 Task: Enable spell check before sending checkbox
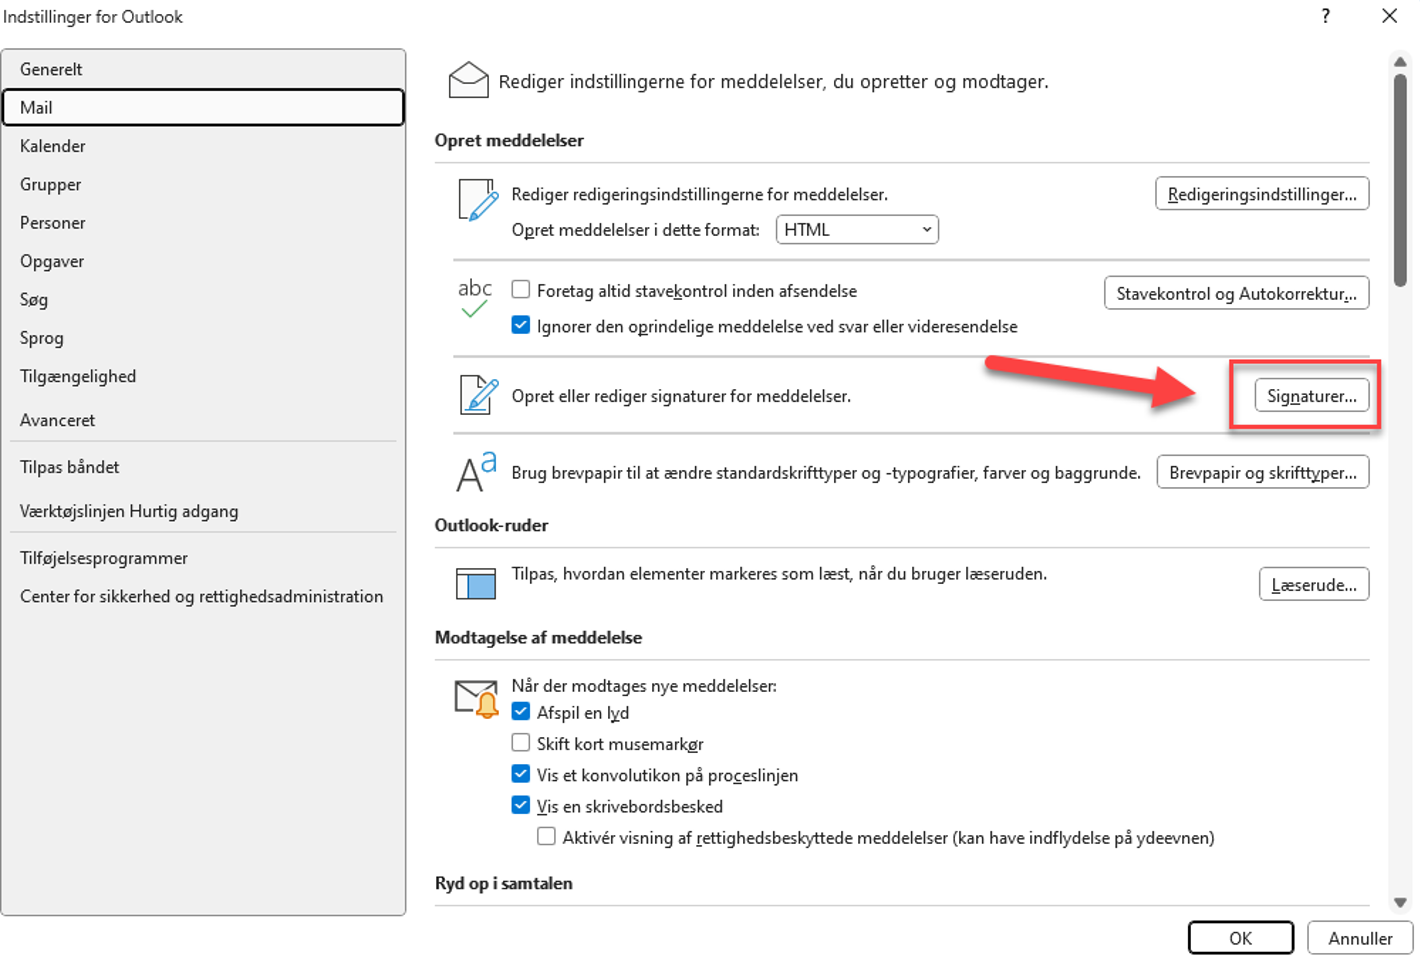(x=521, y=290)
